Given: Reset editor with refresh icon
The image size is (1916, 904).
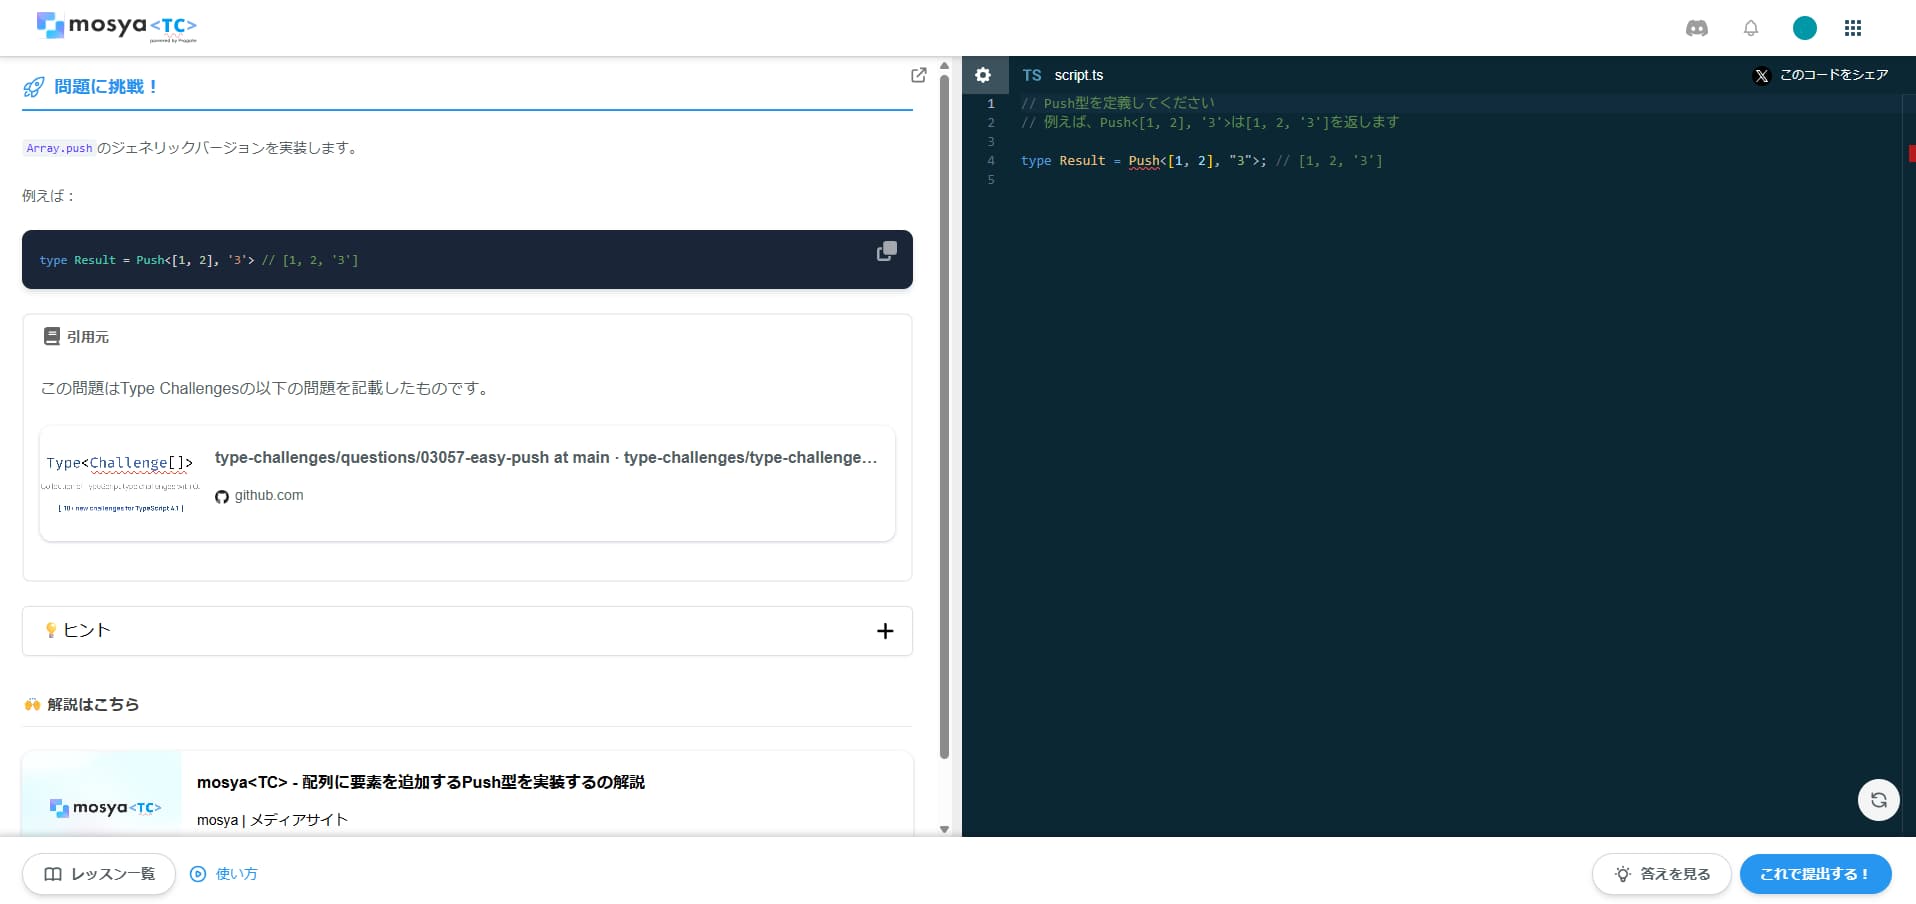Looking at the screenshot, I should tap(1879, 800).
